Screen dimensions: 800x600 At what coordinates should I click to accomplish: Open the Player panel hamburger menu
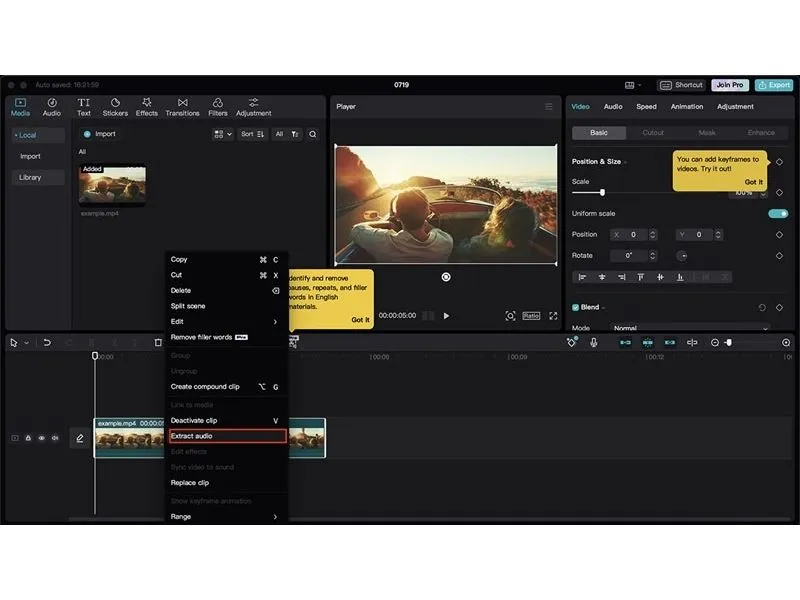pyautogui.click(x=548, y=107)
